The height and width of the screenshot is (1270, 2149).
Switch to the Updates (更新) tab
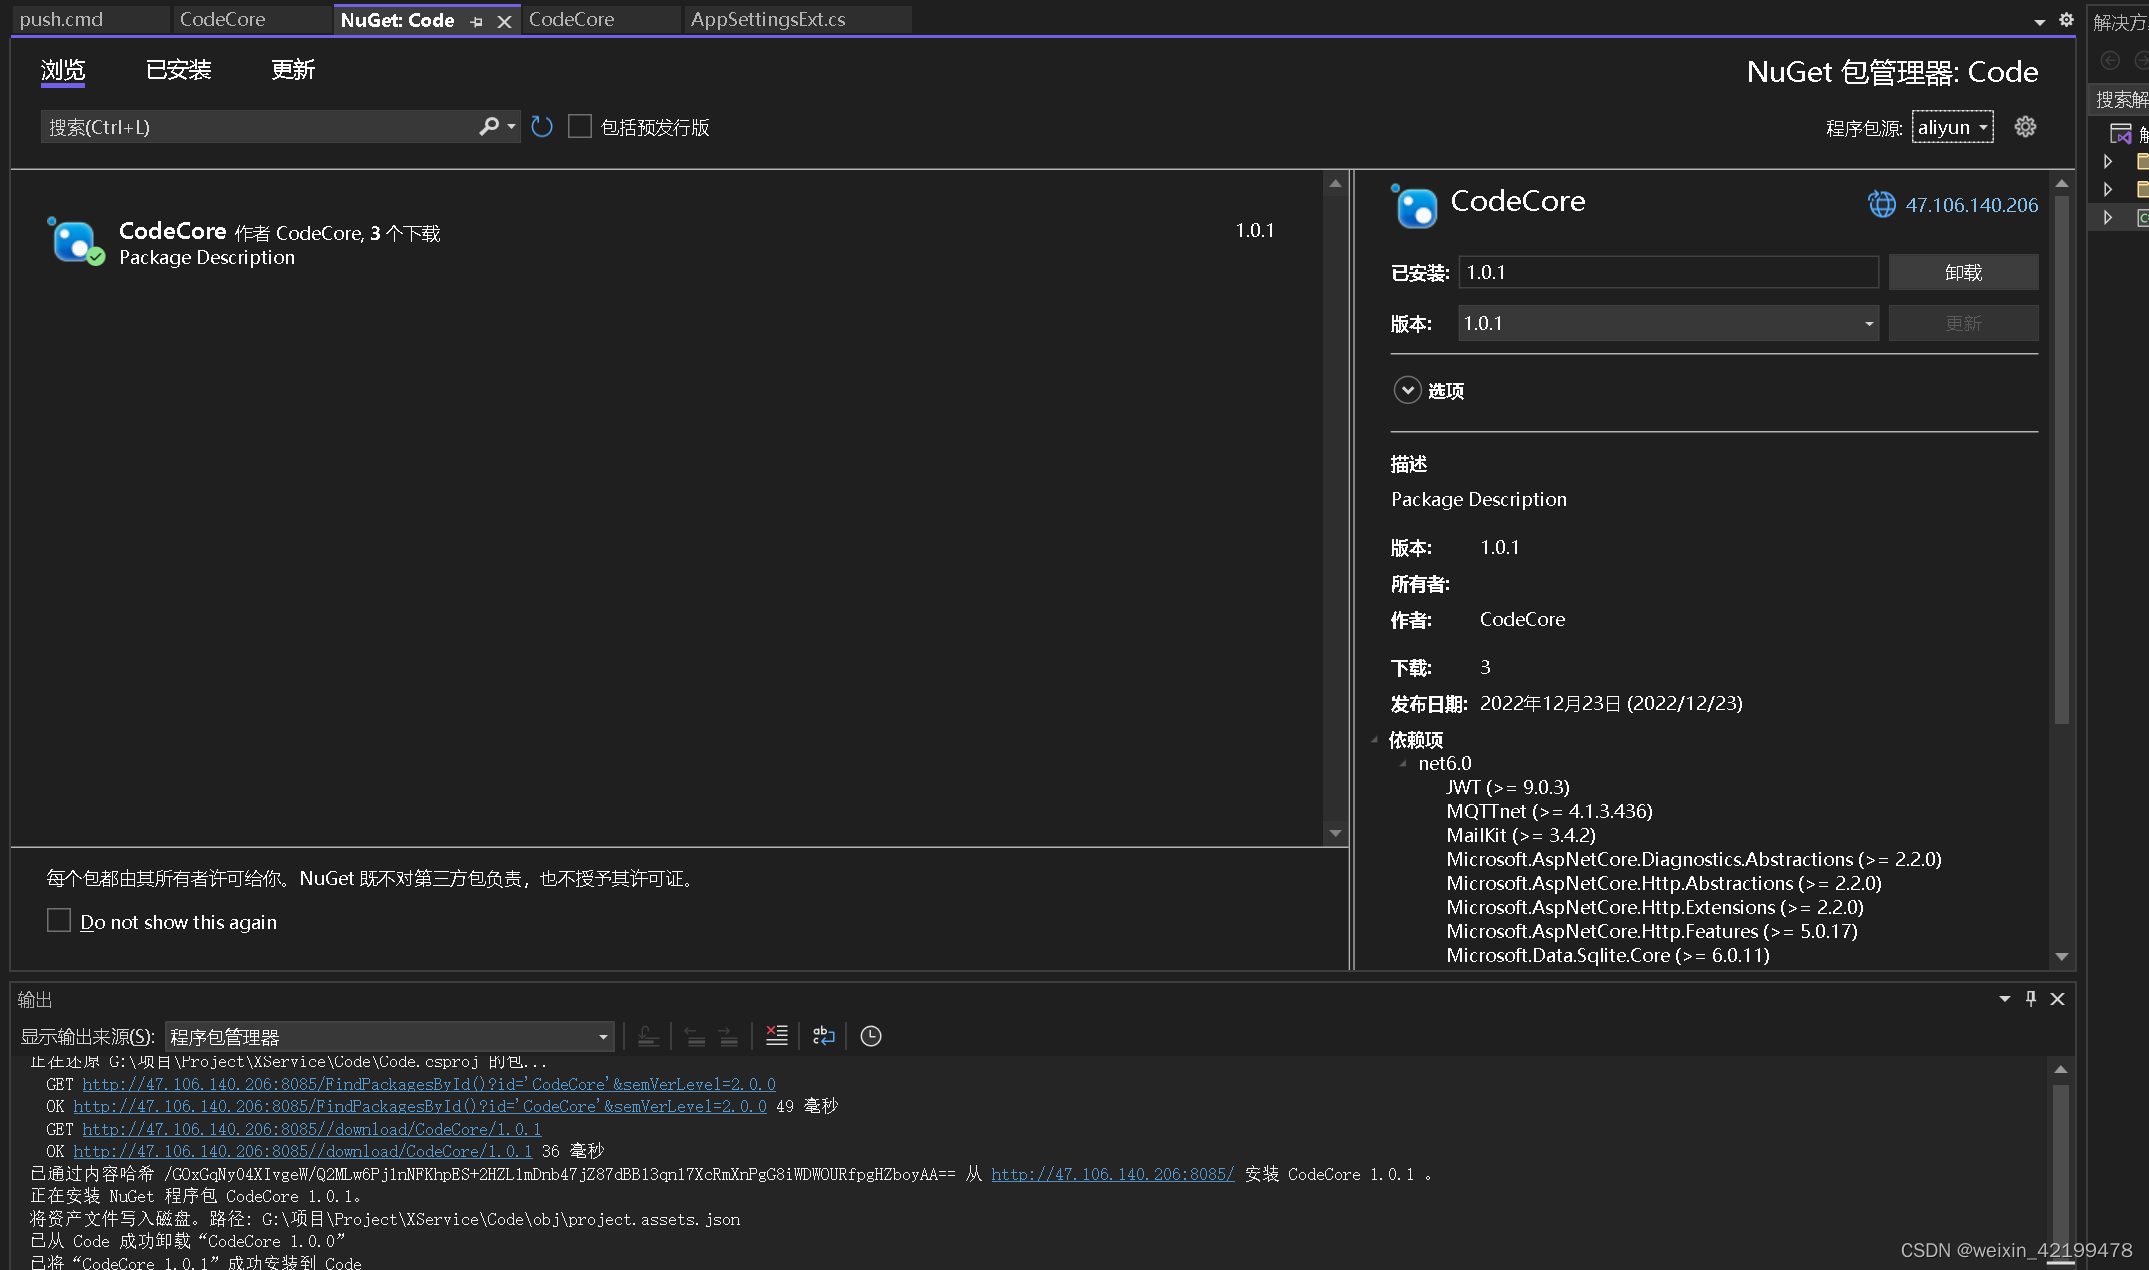tap(292, 70)
